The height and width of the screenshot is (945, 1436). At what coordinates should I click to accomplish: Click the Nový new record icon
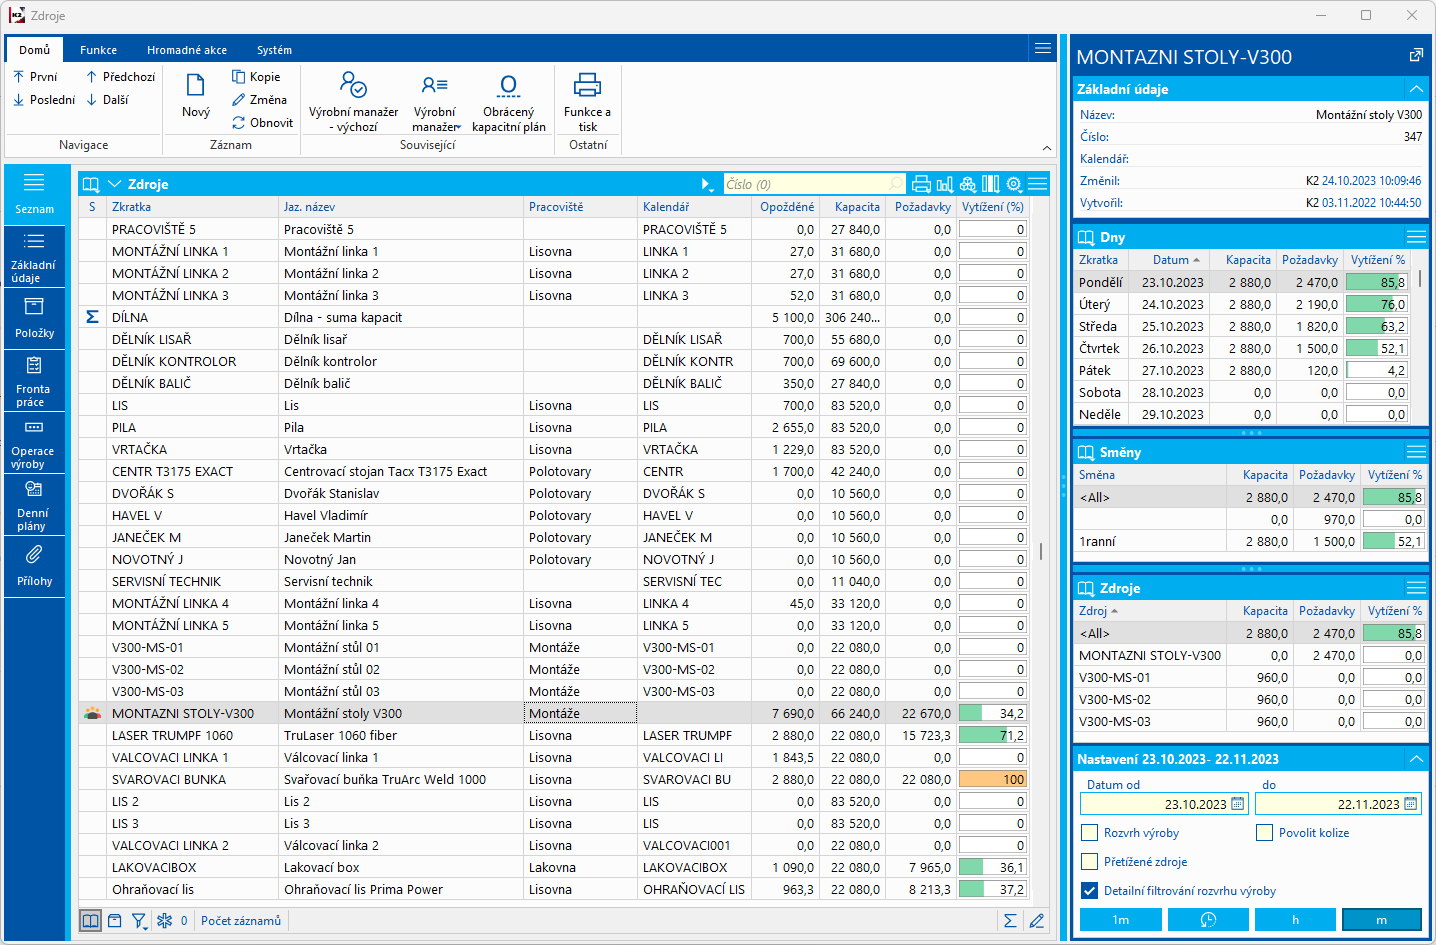point(195,86)
